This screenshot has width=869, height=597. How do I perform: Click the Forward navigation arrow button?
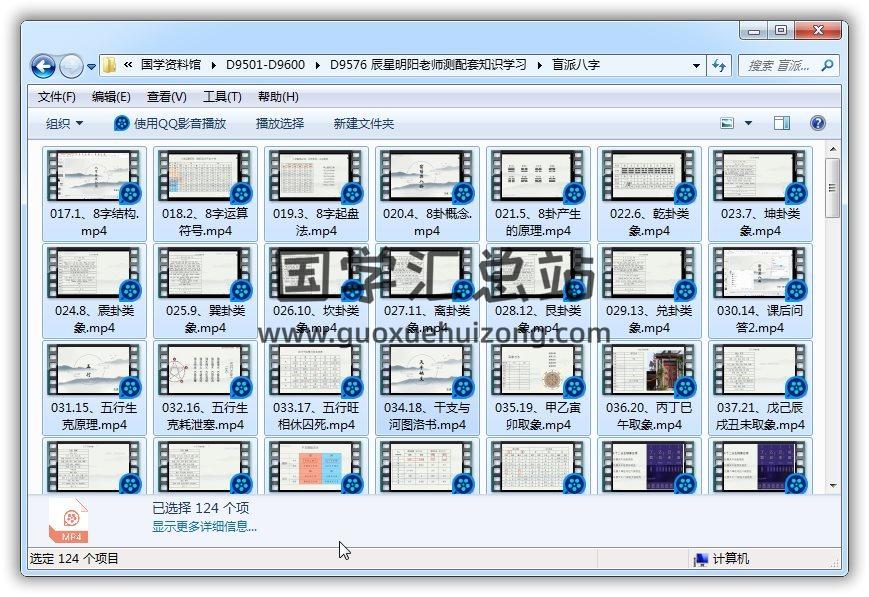click(71, 66)
